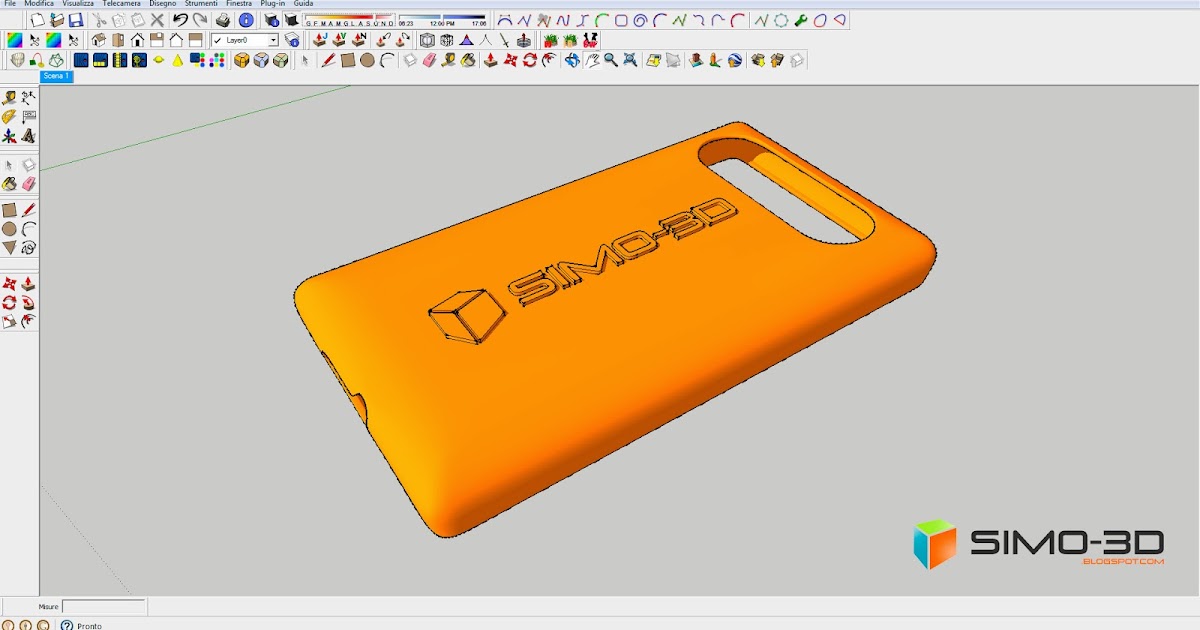This screenshot has width=1200, height=630.
Task: Click the wrench icon in the Bezier toolbar
Action: (801, 20)
